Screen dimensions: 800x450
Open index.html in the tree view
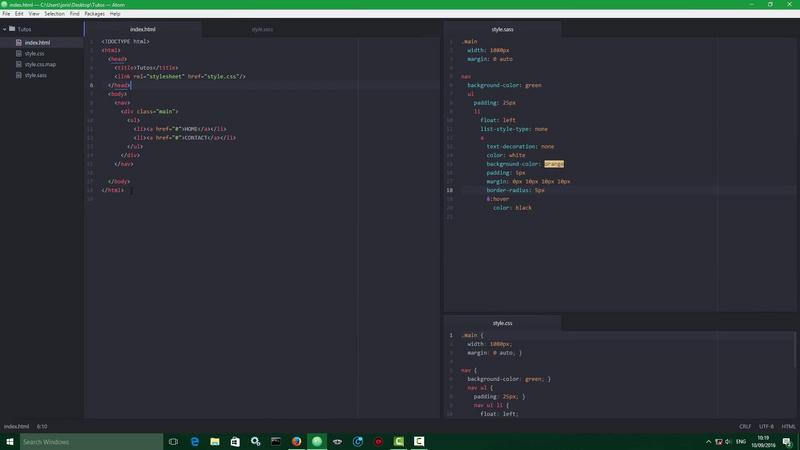(x=37, y=43)
